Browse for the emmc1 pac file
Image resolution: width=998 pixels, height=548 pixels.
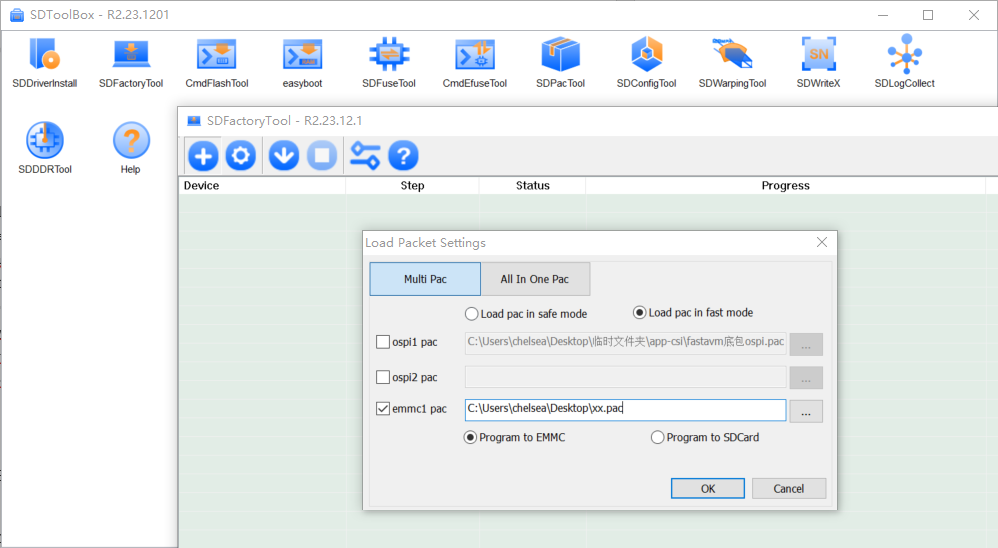click(806, 411)
